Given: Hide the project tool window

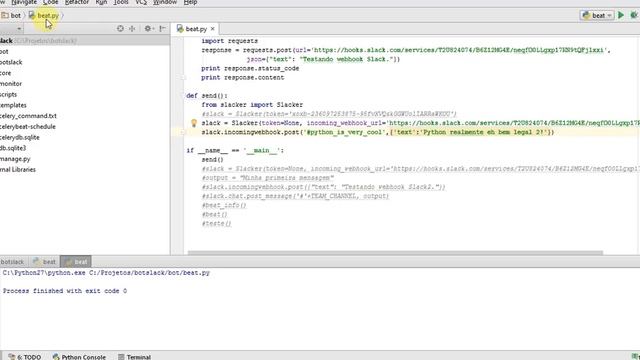Looking at the screenshot, I should coord(162,29).
